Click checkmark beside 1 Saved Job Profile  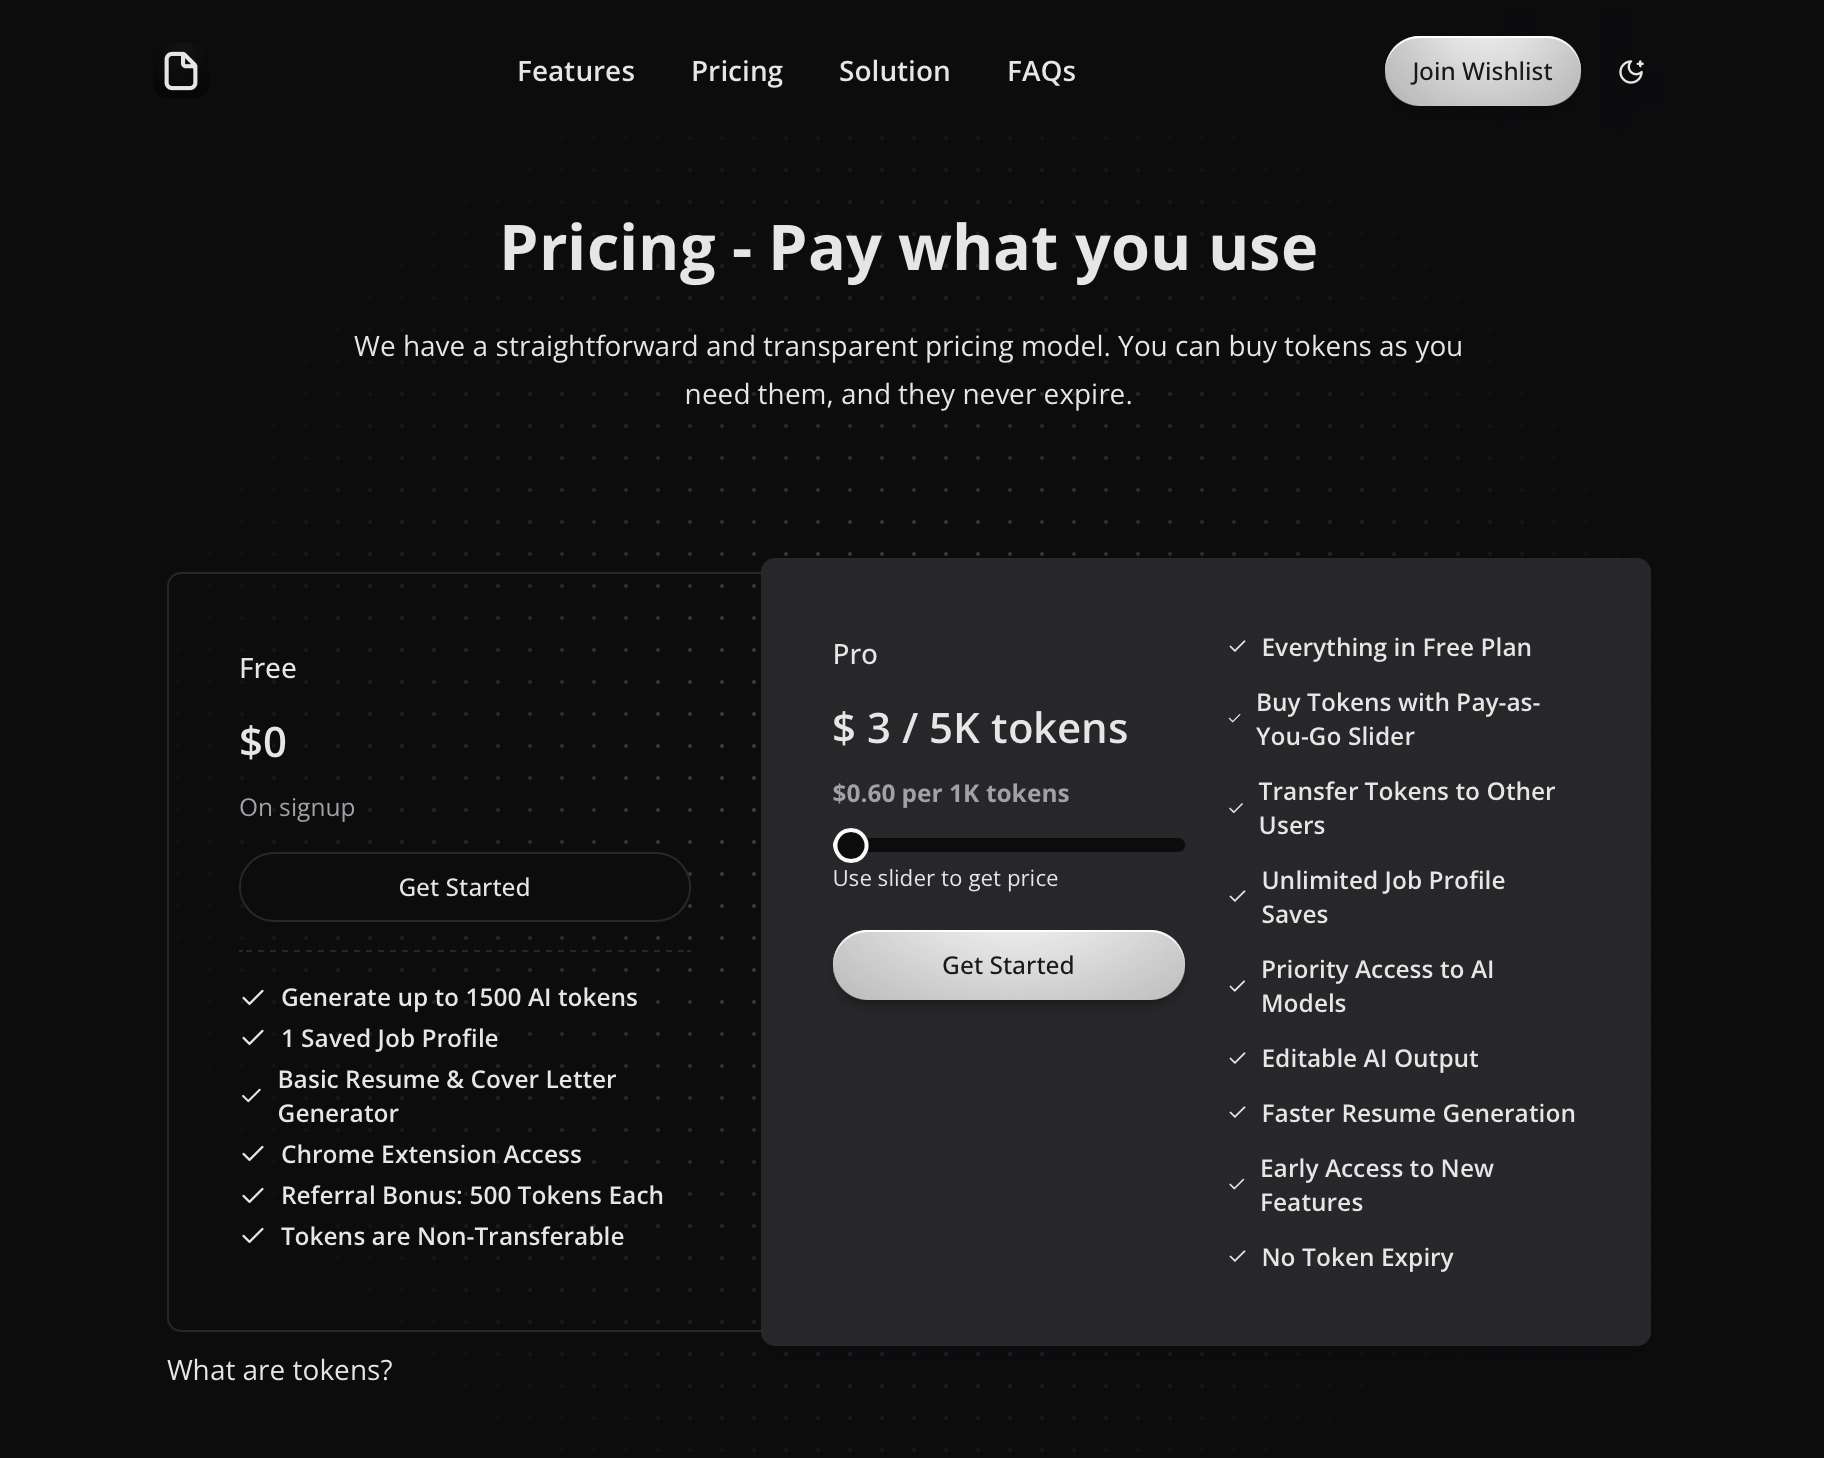click(x=253, y=1038)
